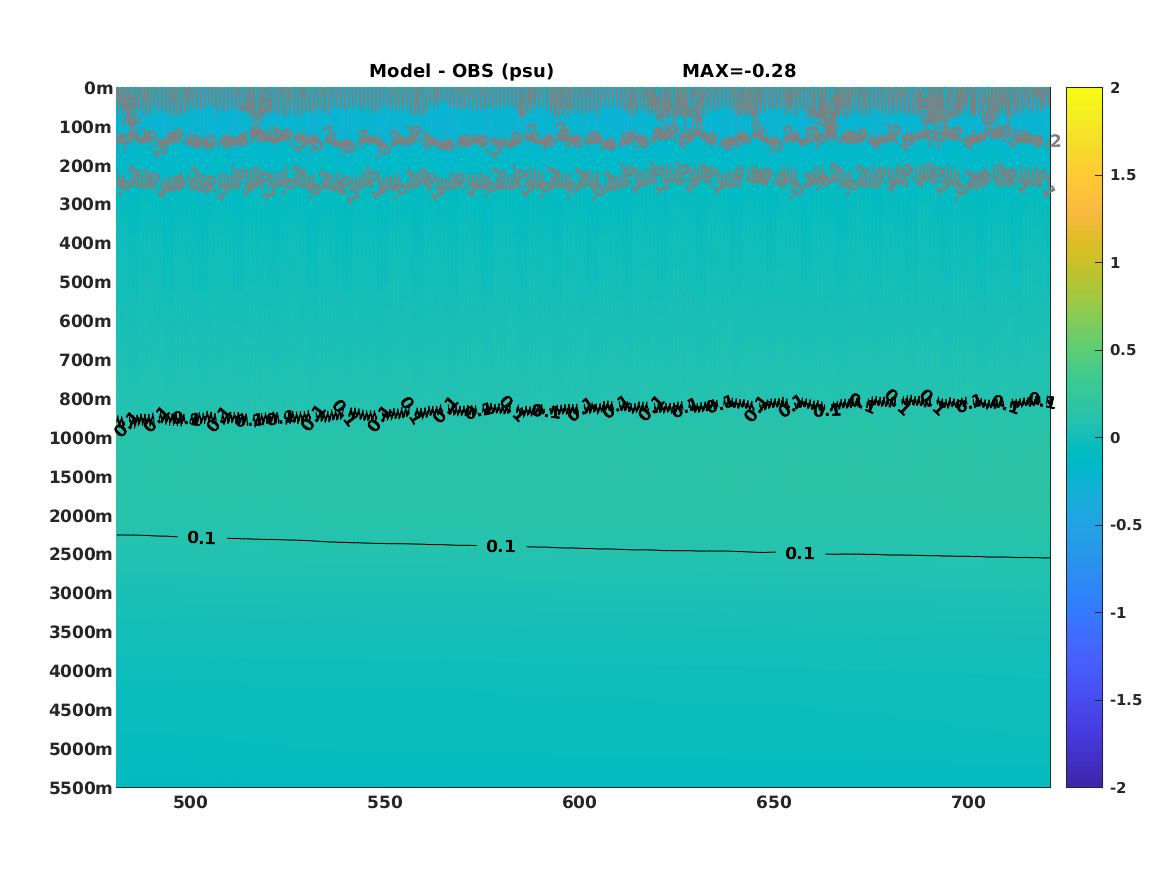Click the colorbar tick label '-1'
The width and height of the screenshot is (1167, 875).
(1117, 612)
